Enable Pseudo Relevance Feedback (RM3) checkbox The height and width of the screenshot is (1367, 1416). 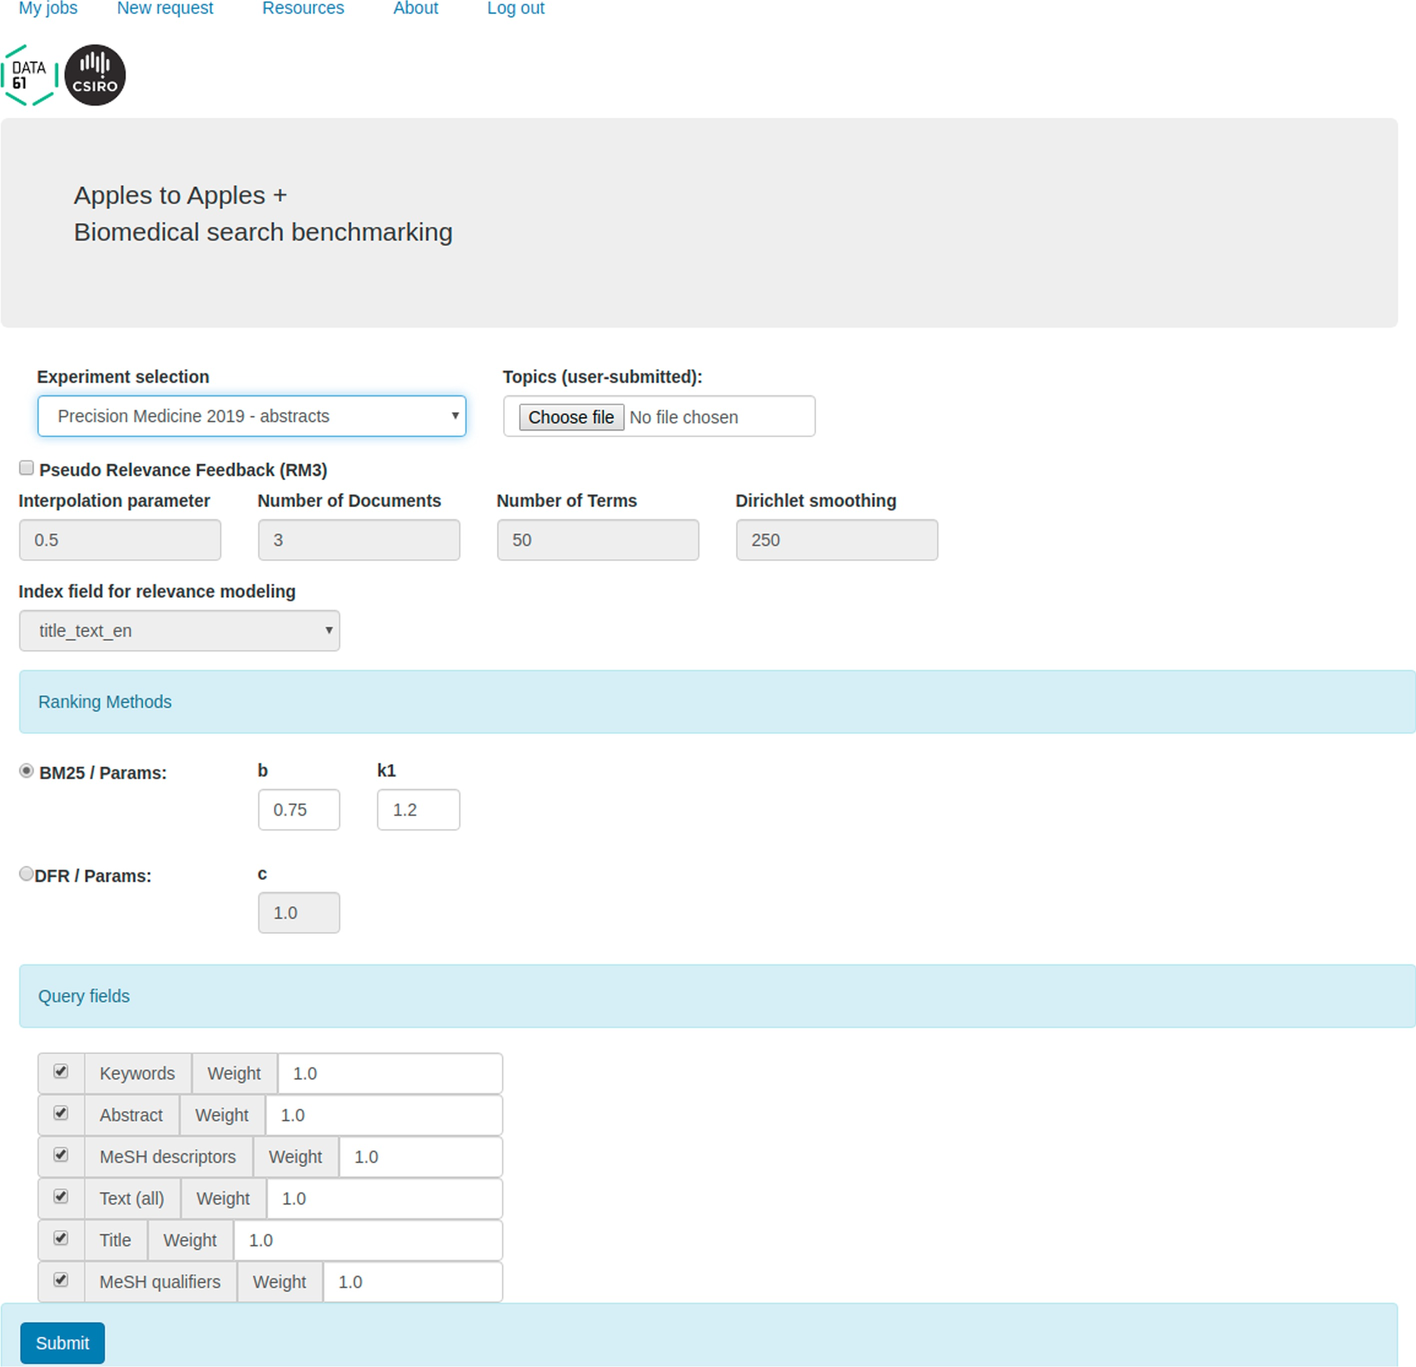point(27,468)
